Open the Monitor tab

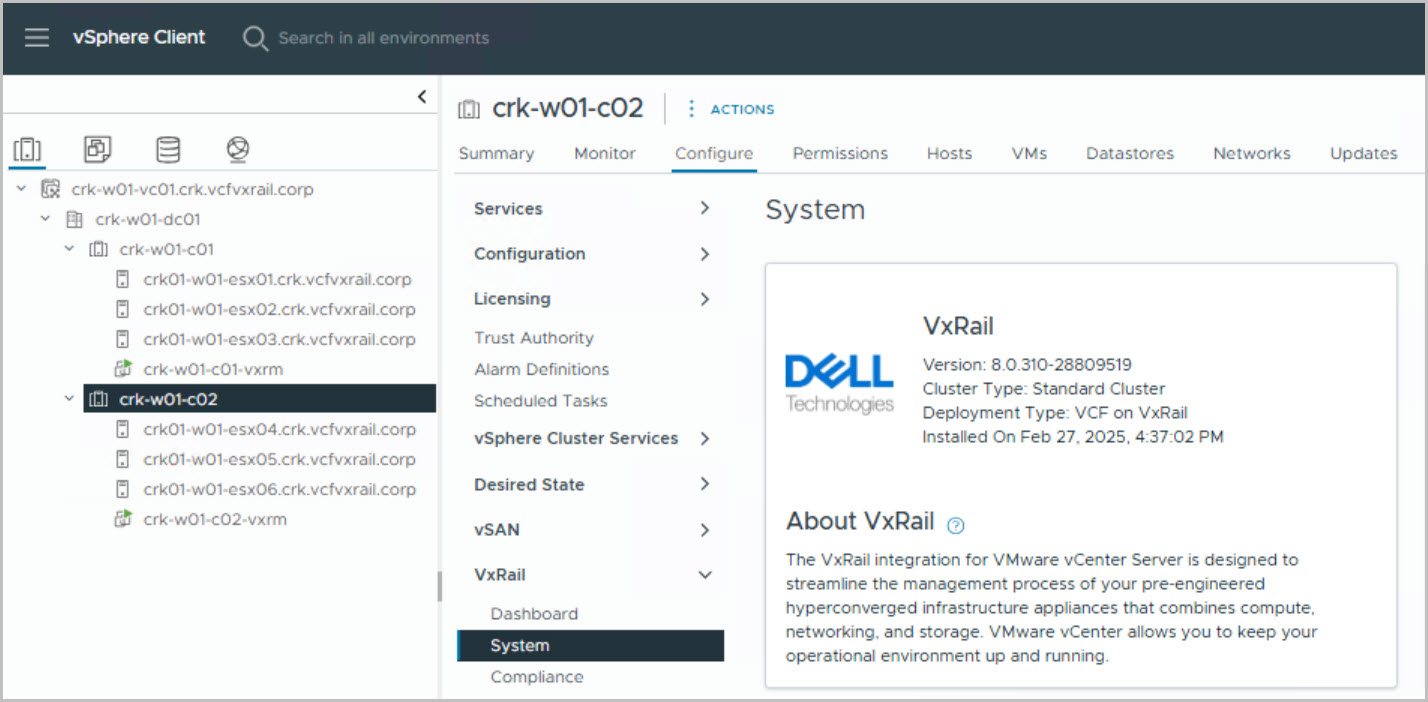coord(604,153)
